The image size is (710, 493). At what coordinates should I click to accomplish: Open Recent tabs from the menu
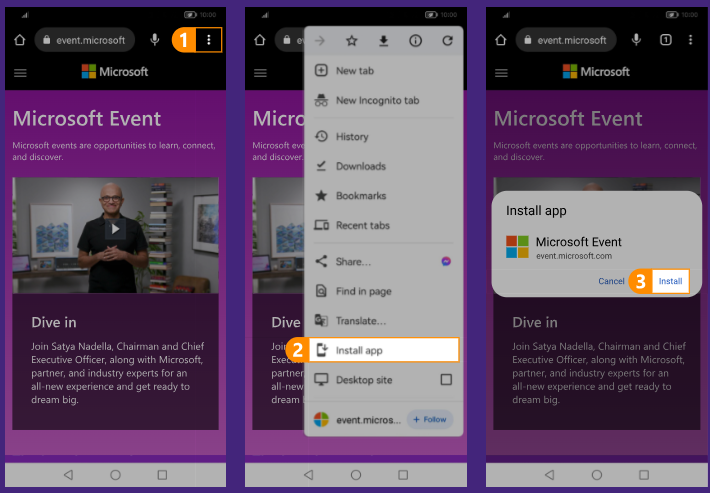click(384, 225)
